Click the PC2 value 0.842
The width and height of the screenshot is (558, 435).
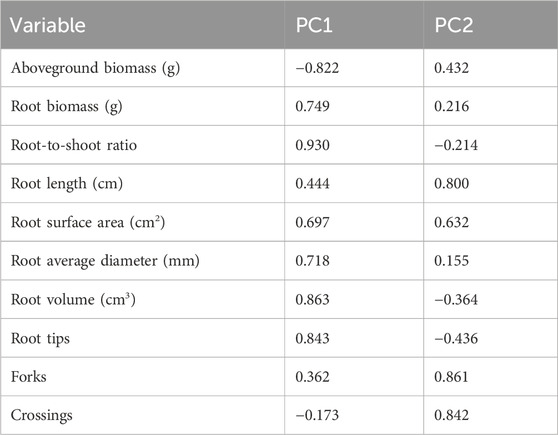click(x=451, y=415)
